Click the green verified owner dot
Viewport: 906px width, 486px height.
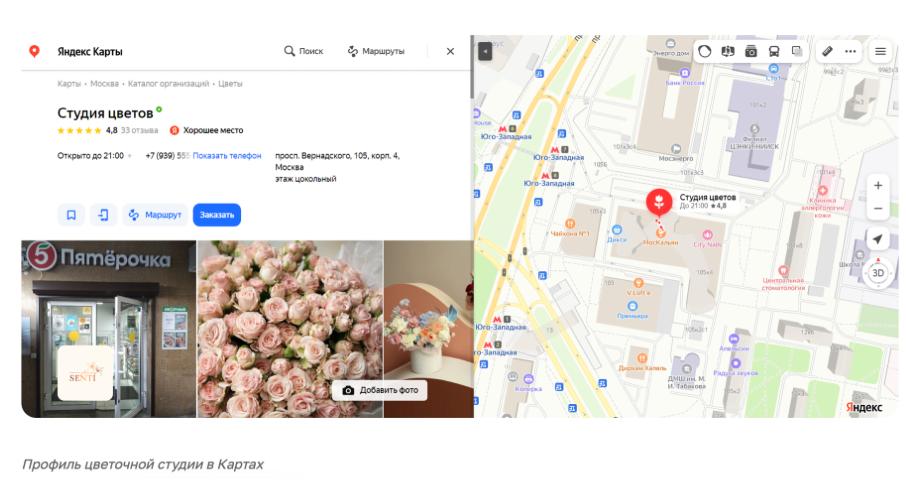(x=159, y=109)
